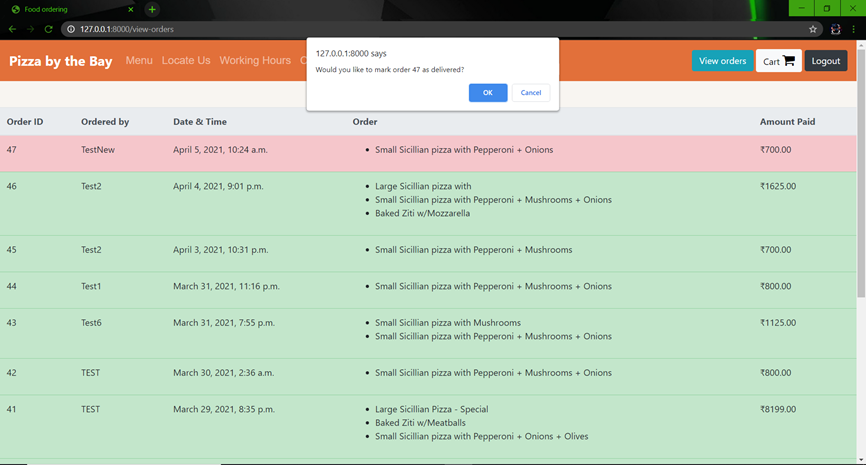Click April 5, 2021, 10:24 a.m. date
The height and width of the screenshot is (465, 866).
(220, 150)
